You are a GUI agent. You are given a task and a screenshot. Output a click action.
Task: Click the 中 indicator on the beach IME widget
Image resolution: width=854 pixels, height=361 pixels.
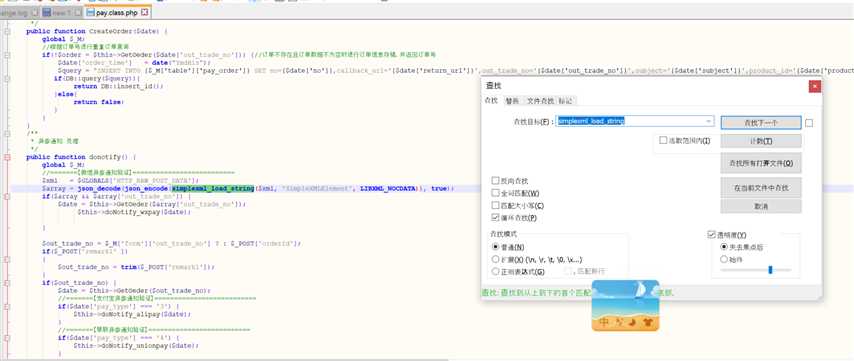[603, 322]
